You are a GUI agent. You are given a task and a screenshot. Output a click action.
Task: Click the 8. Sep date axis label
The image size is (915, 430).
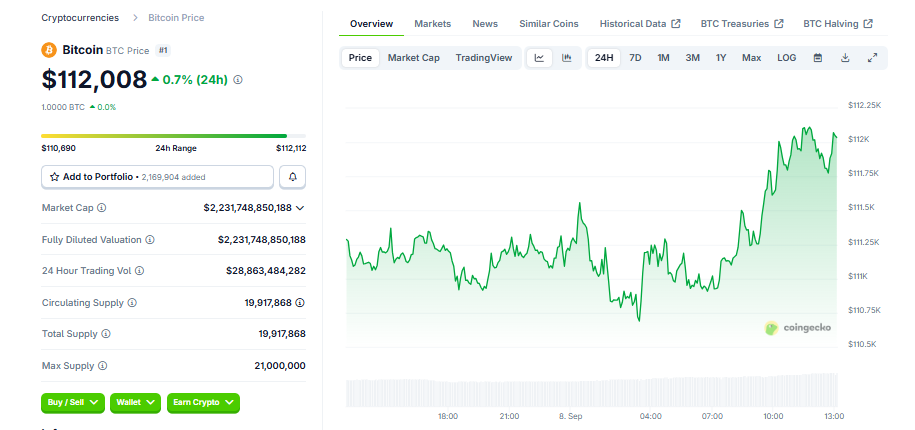(x=571, y=417)
